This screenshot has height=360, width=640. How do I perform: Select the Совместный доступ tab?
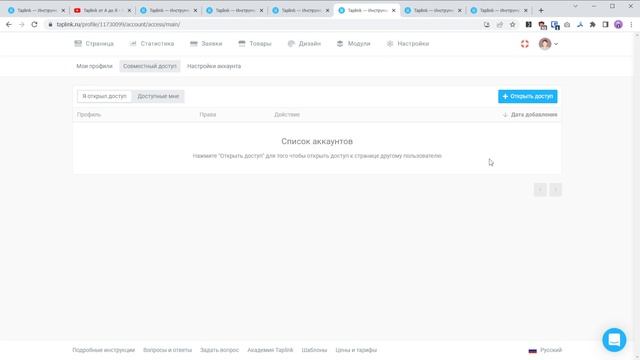coord(150,66)
